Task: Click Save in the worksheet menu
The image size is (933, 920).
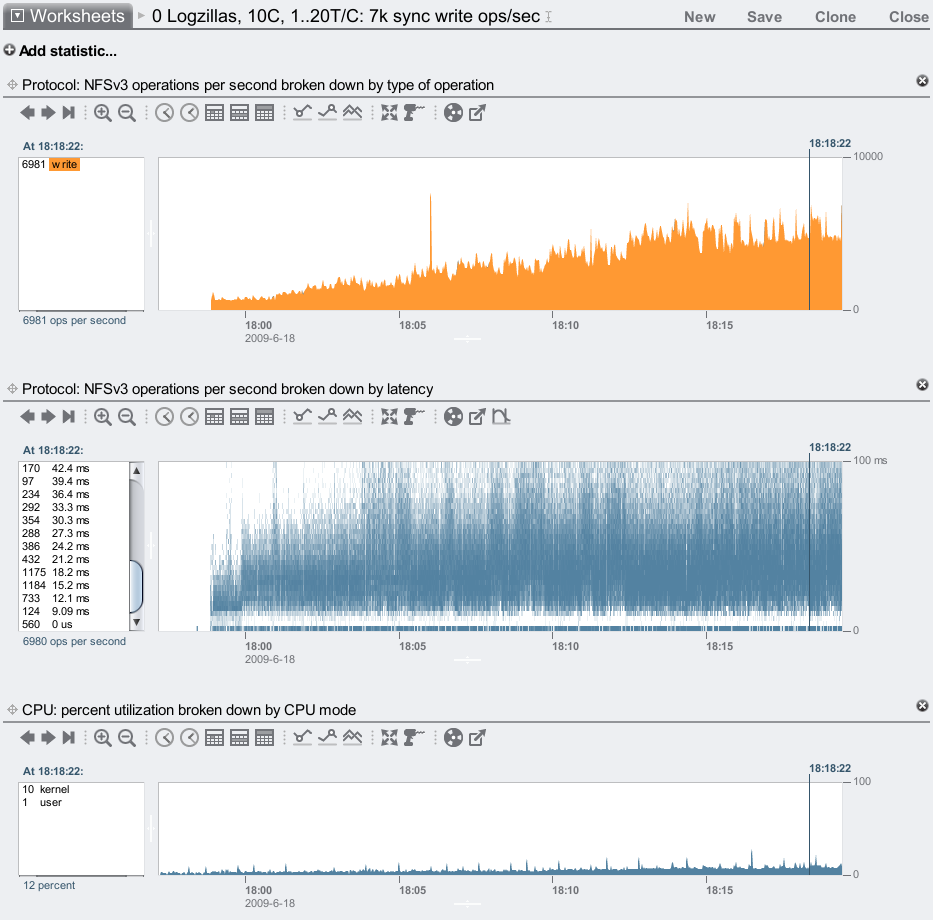Action: [764, 17]
